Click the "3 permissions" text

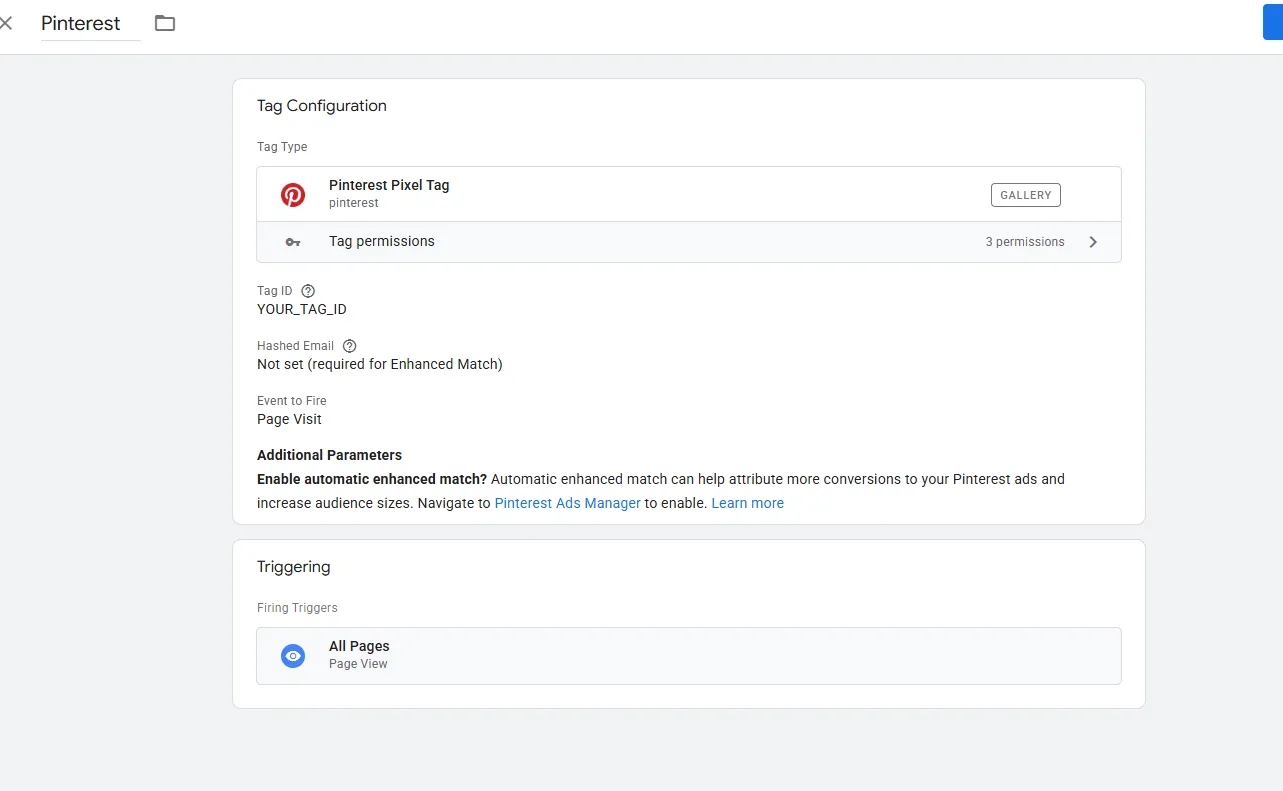[x=1025, y=242]
